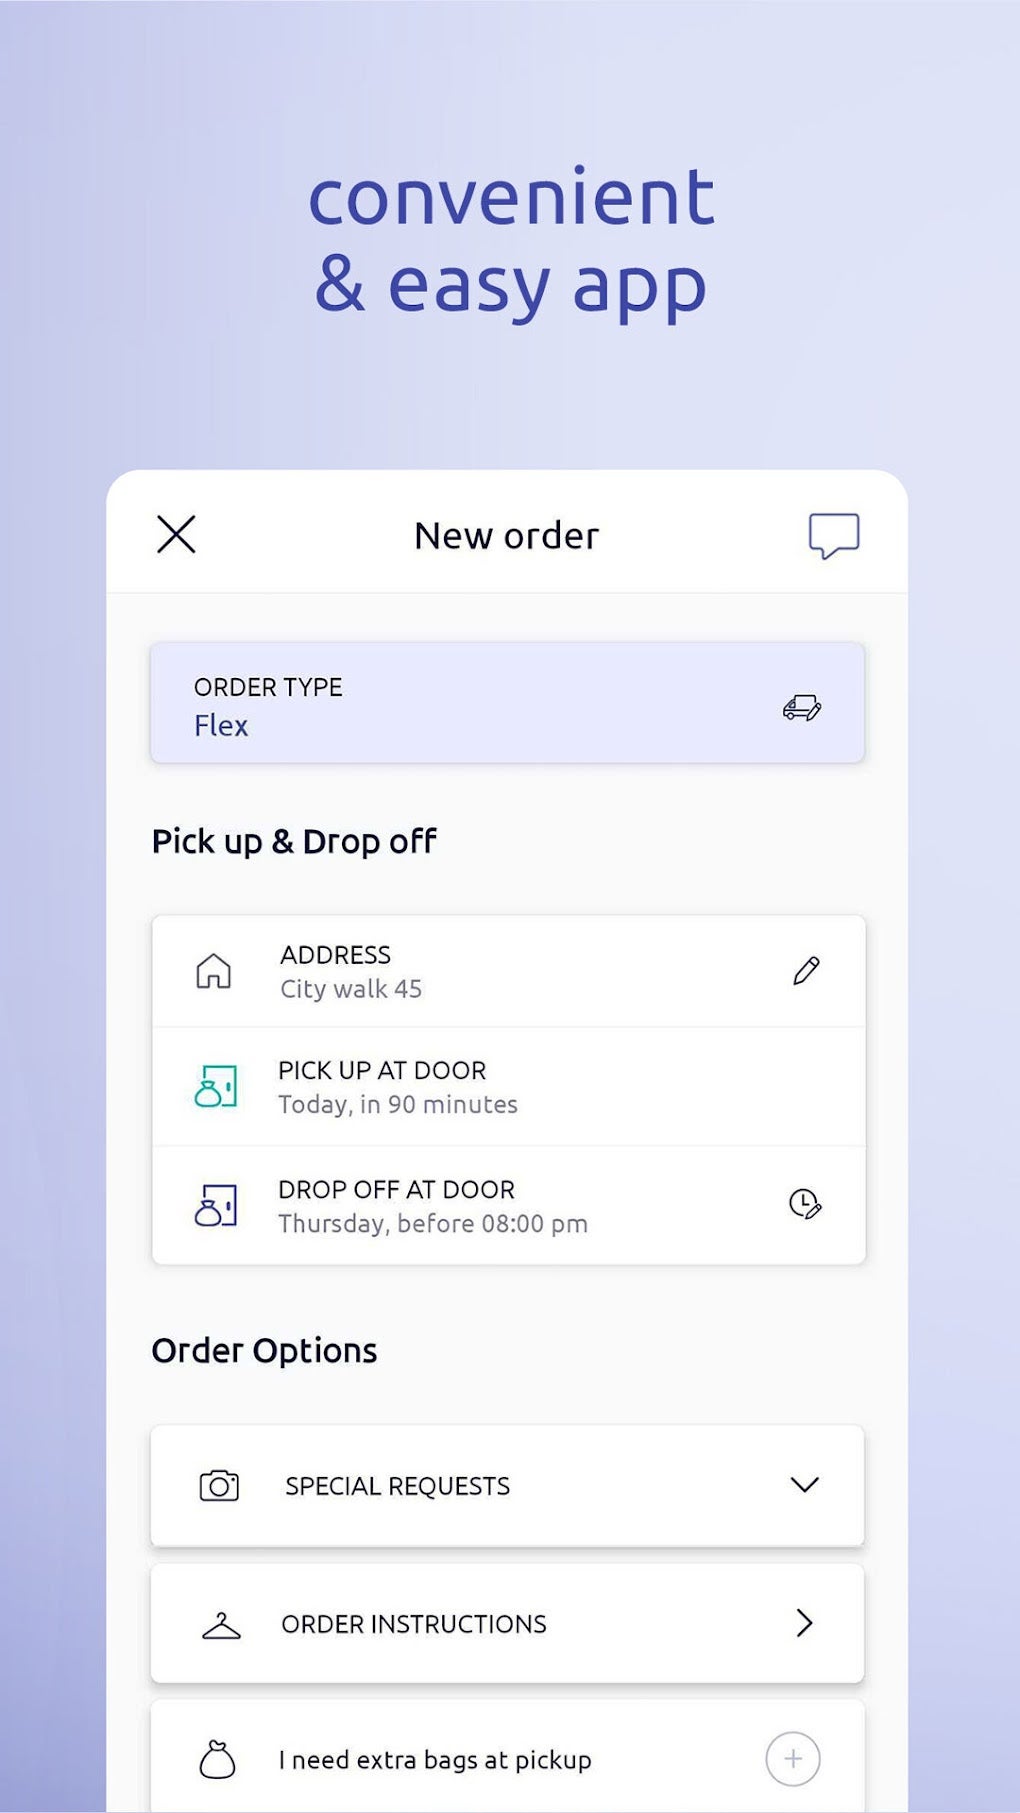1020x1813 pixels.
Task: Expand Special Requests chevron
Action: [x=804, y=1485]
